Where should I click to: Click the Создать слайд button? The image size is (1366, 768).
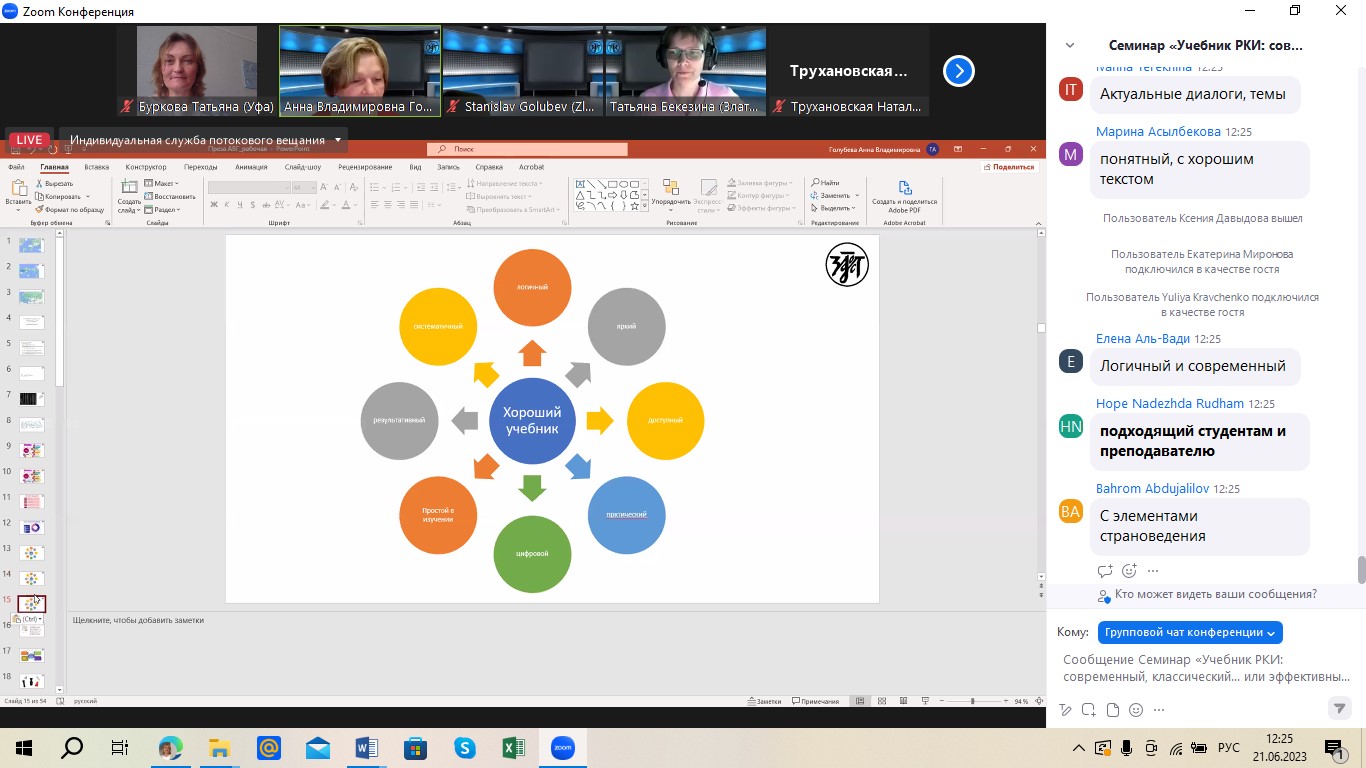click(x=129, y=195)
